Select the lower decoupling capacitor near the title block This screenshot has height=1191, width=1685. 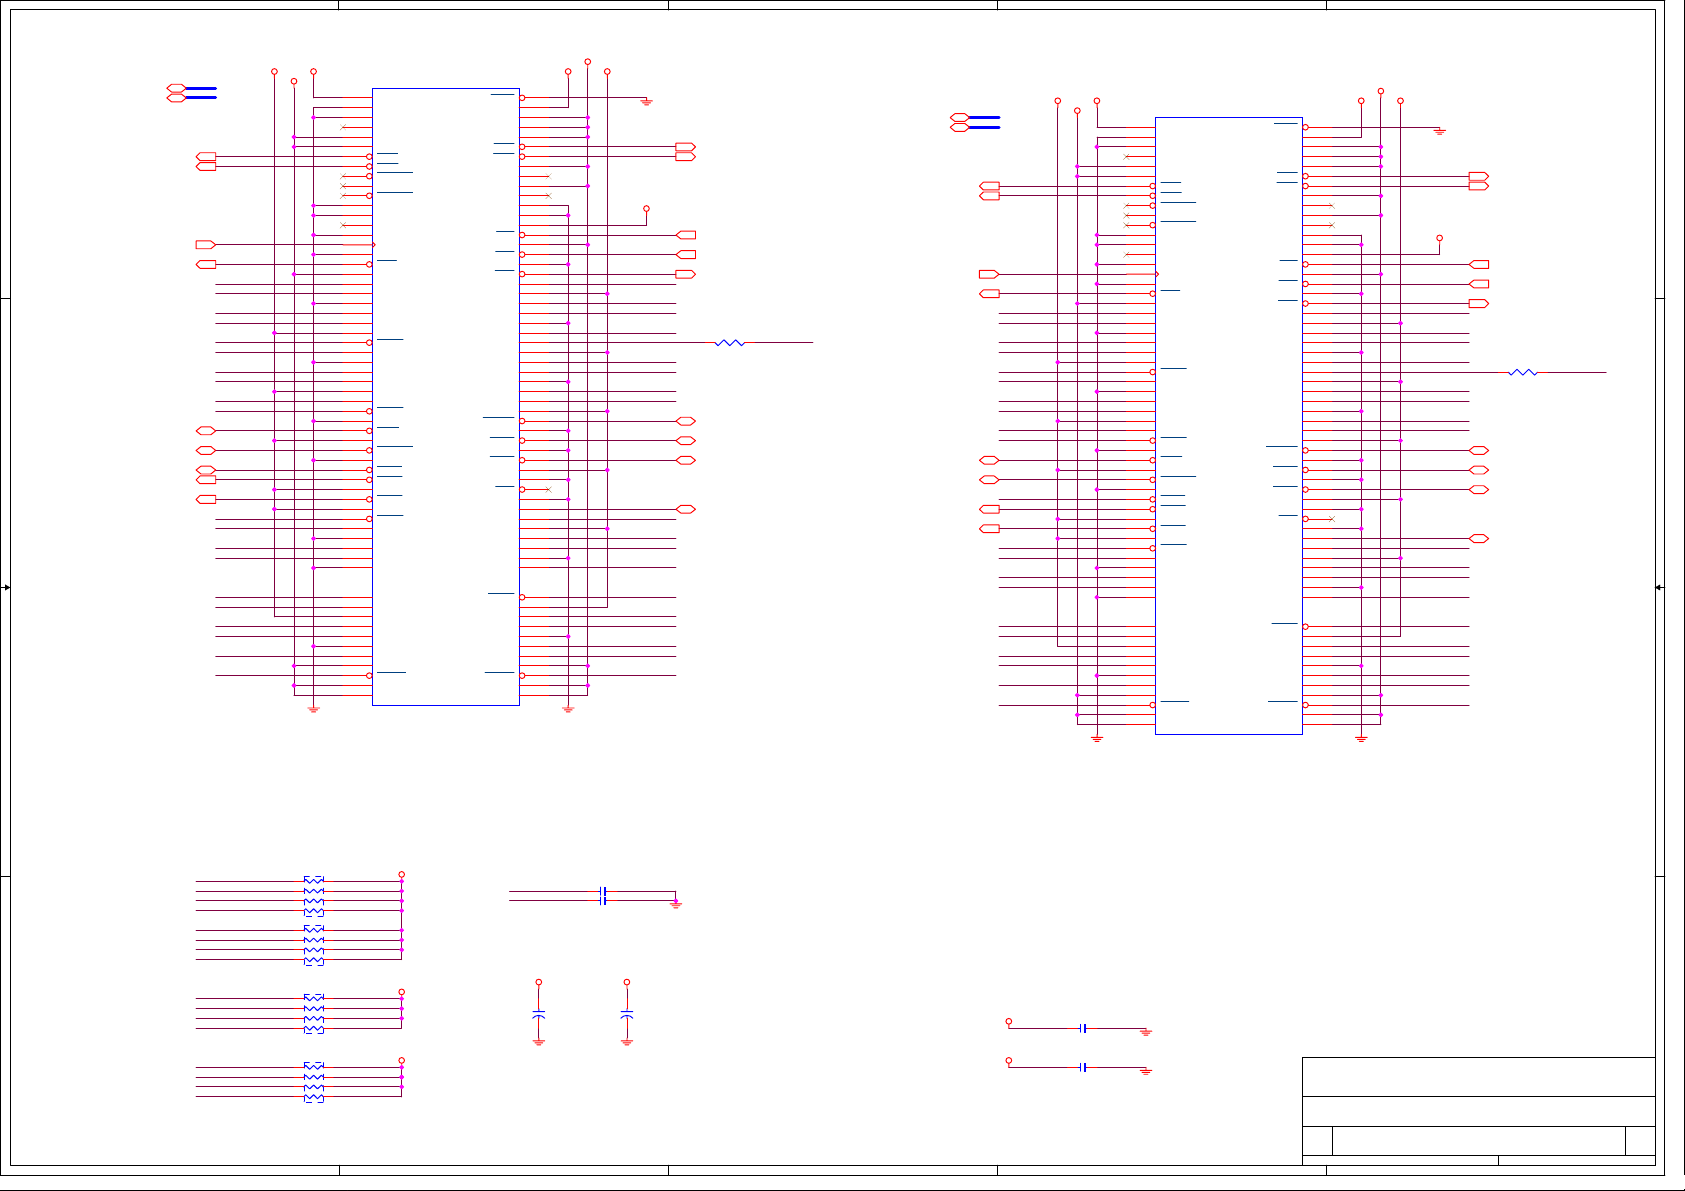(x=1083, y=1067)
